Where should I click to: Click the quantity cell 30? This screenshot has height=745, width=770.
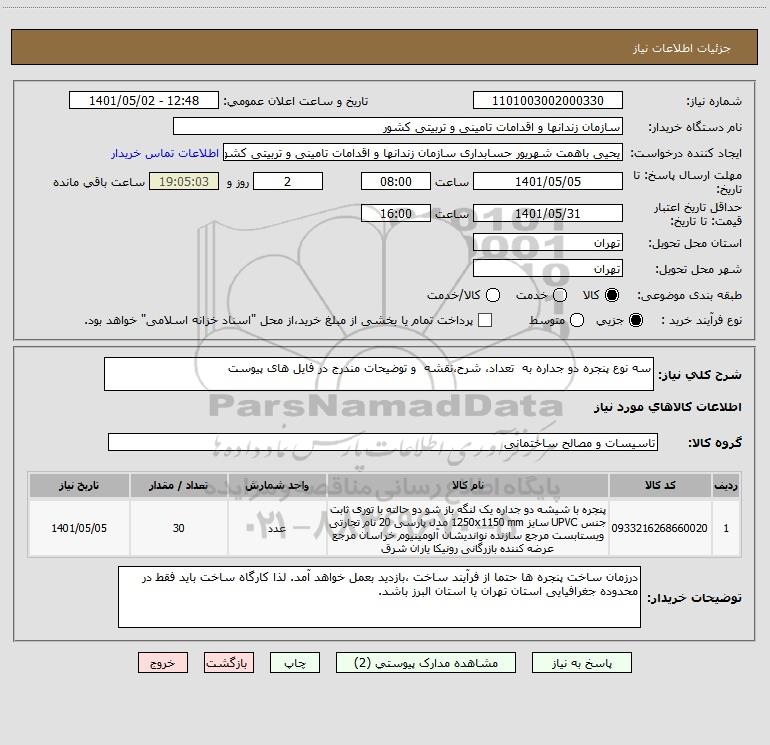point(178,528)
